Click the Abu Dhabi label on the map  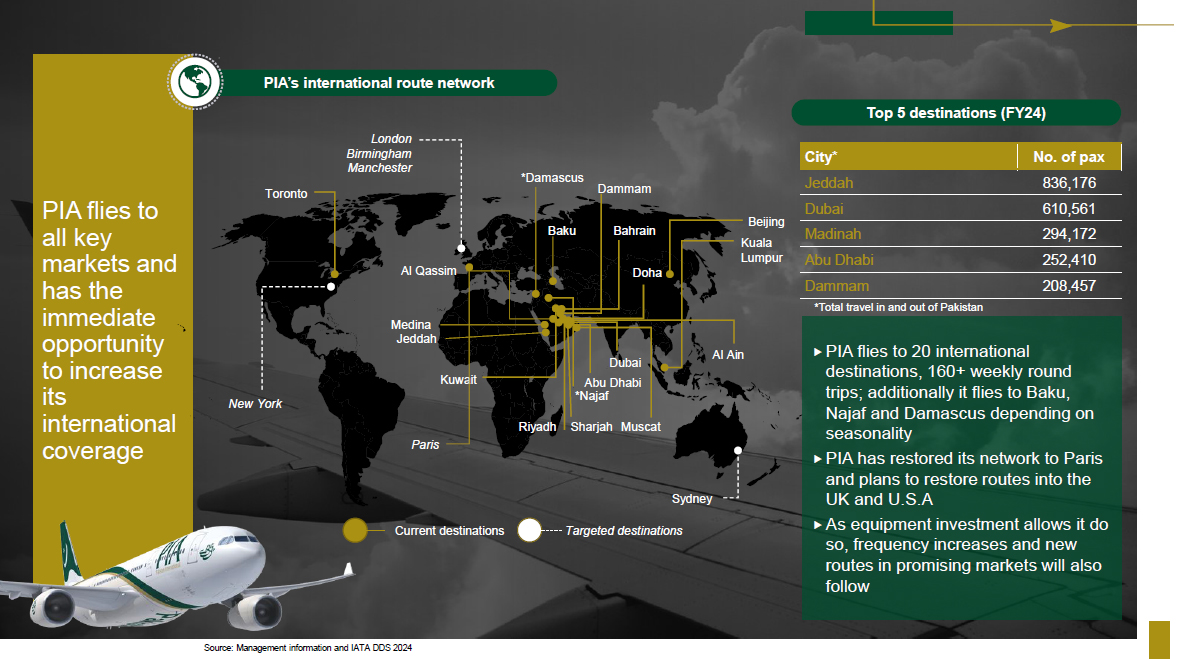(613, 382)
